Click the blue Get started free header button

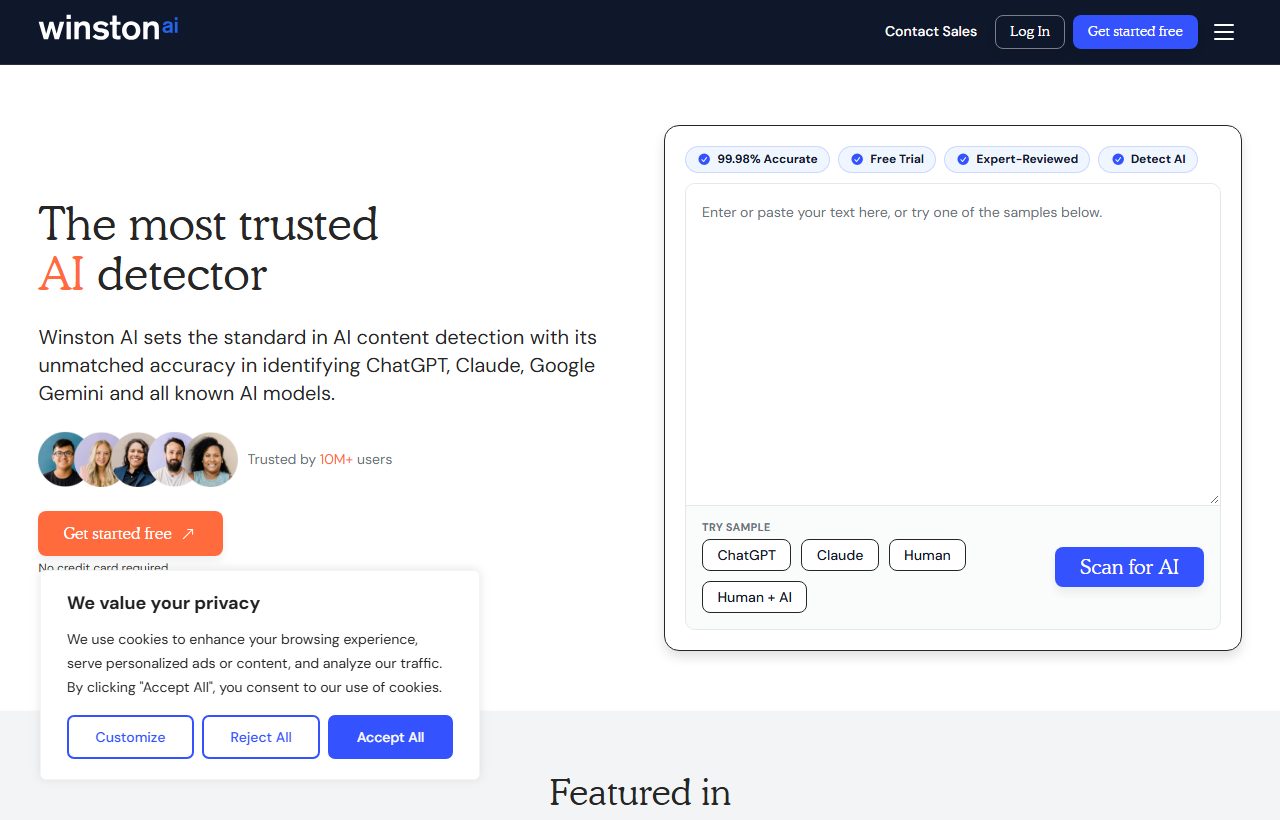click(1135, 32)
